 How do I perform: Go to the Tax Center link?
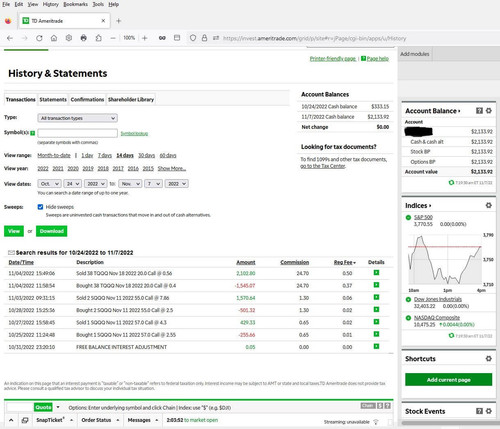[323, 166]
